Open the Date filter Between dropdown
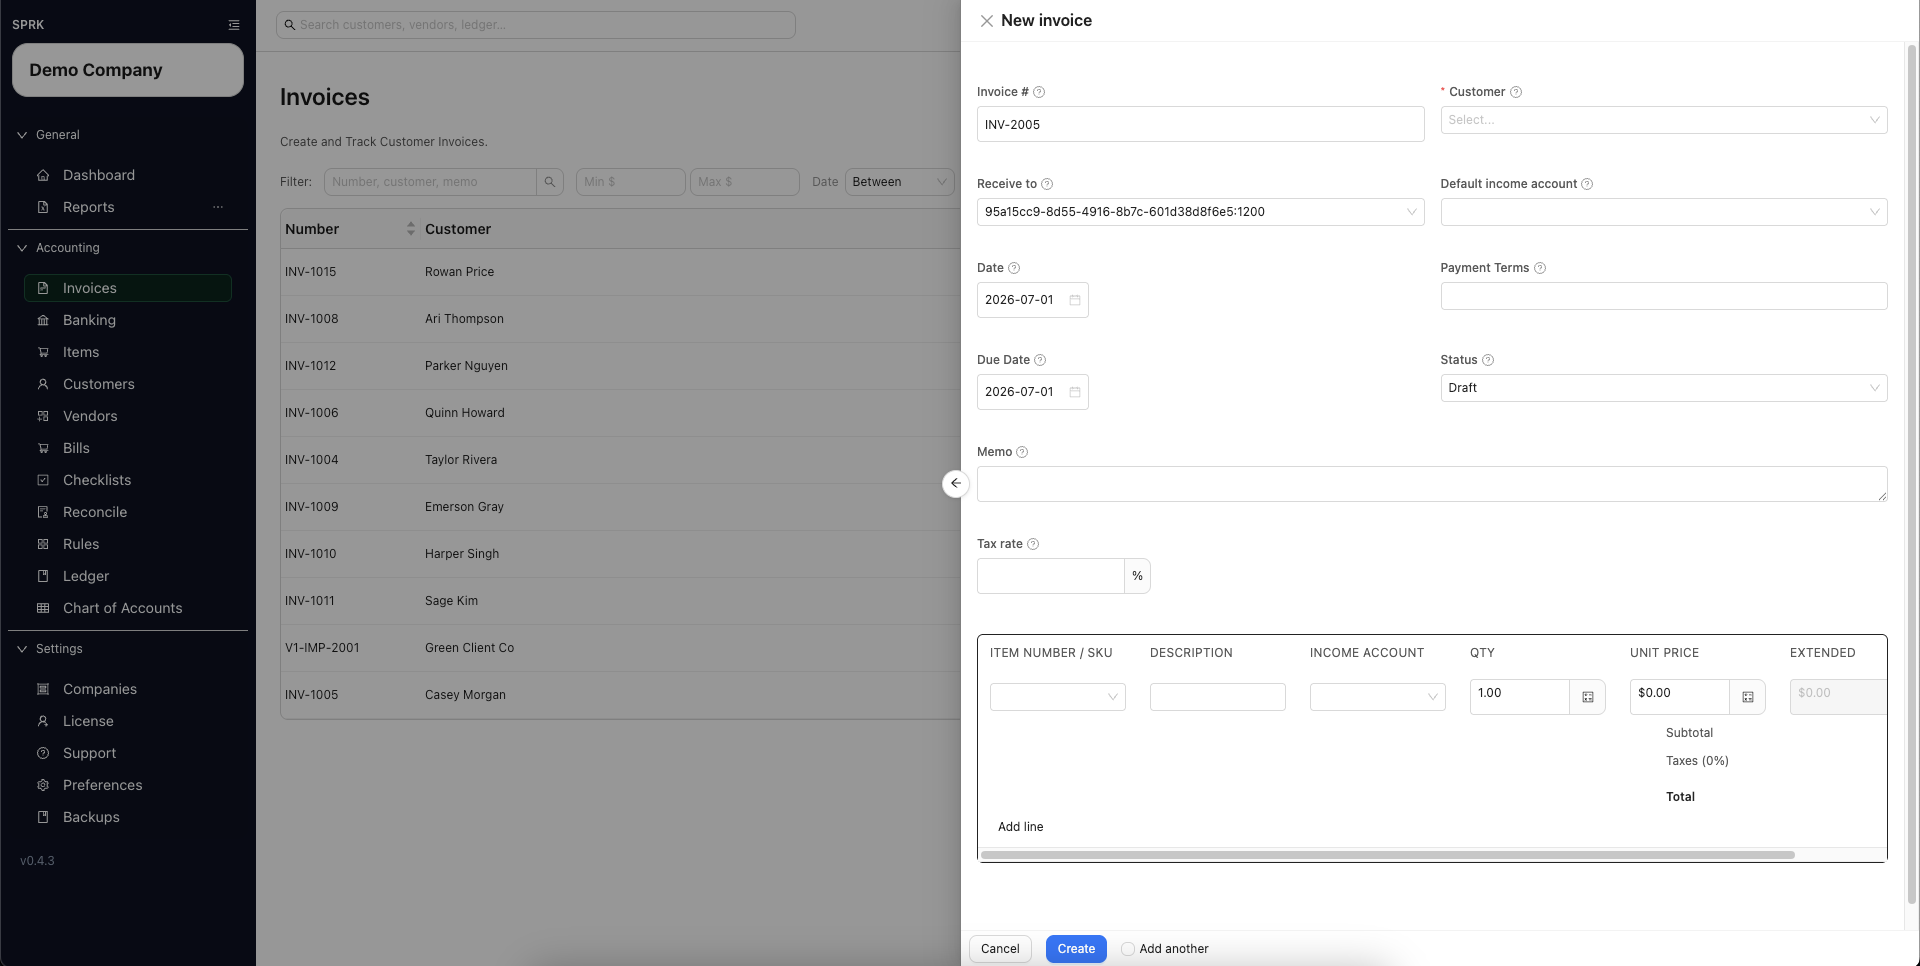The width and height of the screenshot is (1920, 966). click(899, 182)
